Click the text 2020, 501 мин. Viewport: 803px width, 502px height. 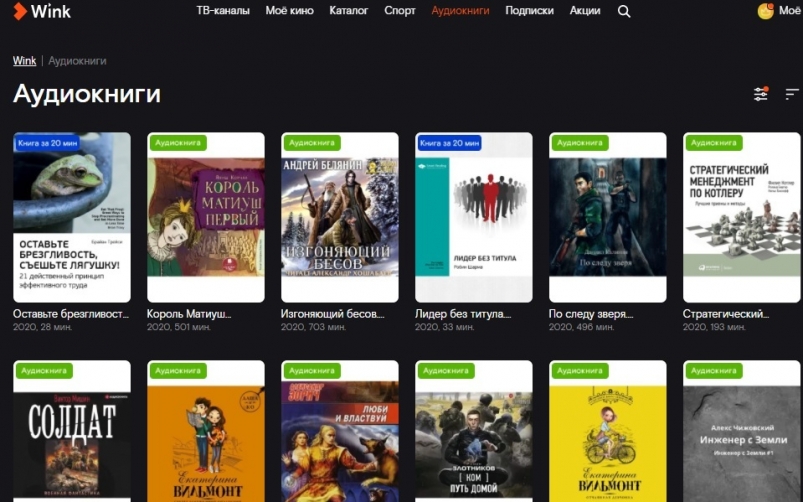[x=179, y=327]
